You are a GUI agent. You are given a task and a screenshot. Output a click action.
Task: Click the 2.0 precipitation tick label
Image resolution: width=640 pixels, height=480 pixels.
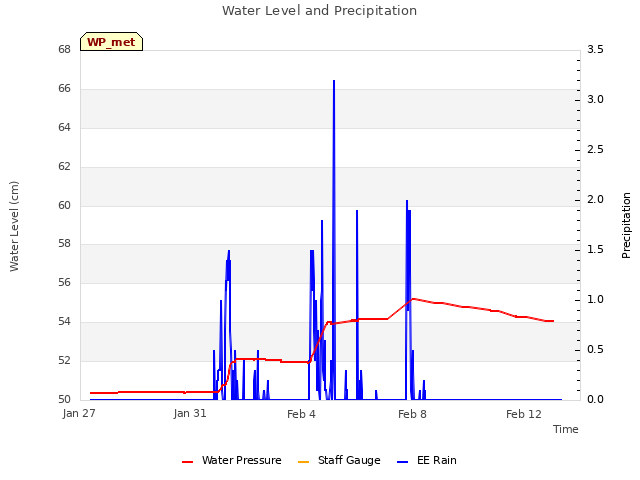tap(595, 200)
